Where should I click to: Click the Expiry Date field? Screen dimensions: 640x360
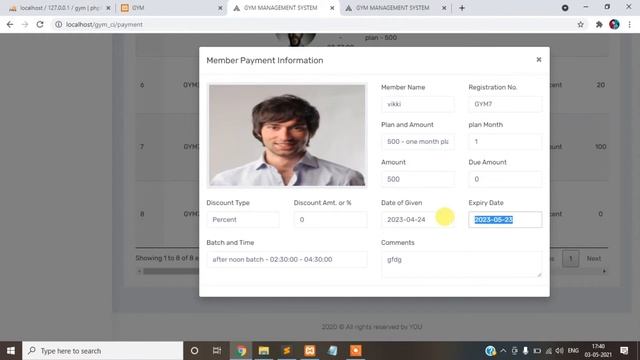point(505,220)
